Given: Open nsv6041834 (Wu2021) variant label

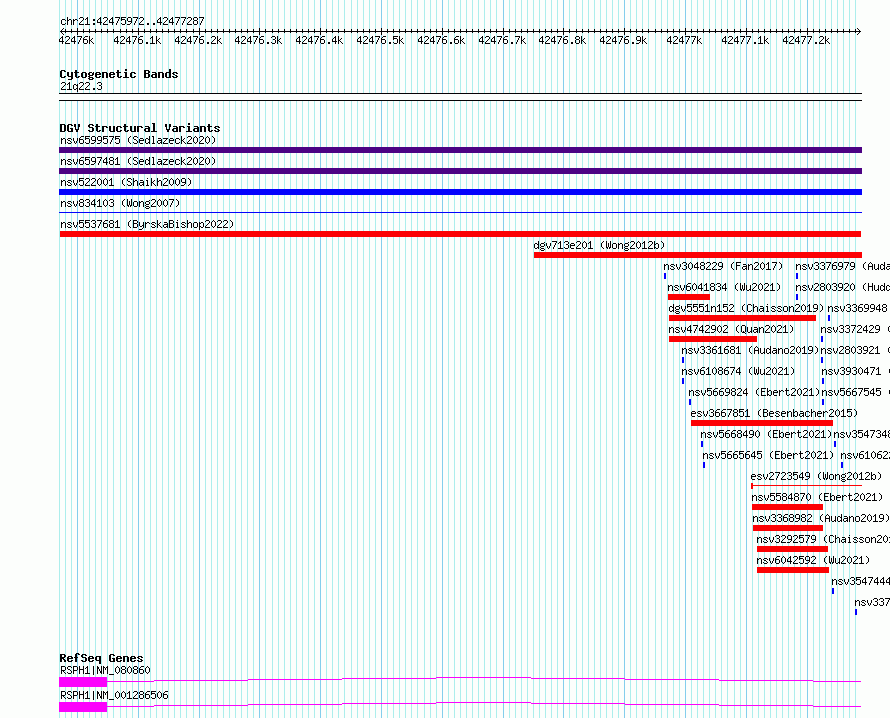Looking at the screenshot, I should [x=724, y=287].
